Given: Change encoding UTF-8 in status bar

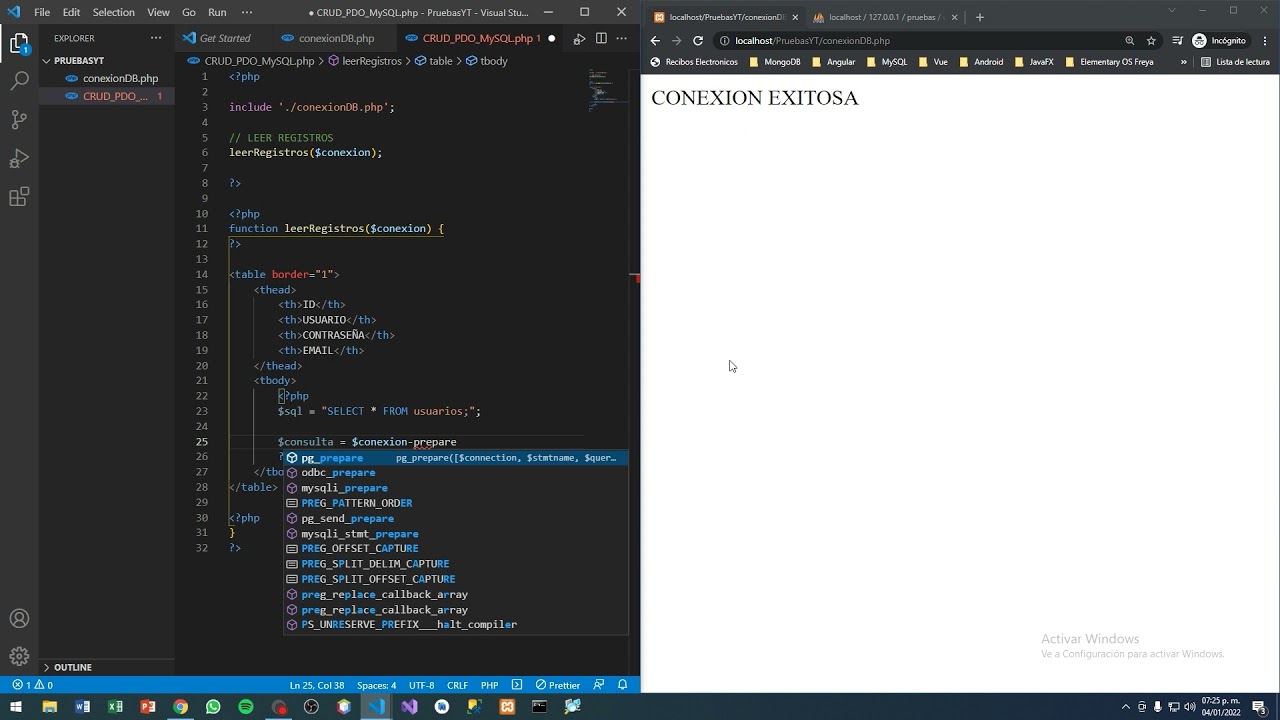Looking at the screenshot, I should 421,685.
